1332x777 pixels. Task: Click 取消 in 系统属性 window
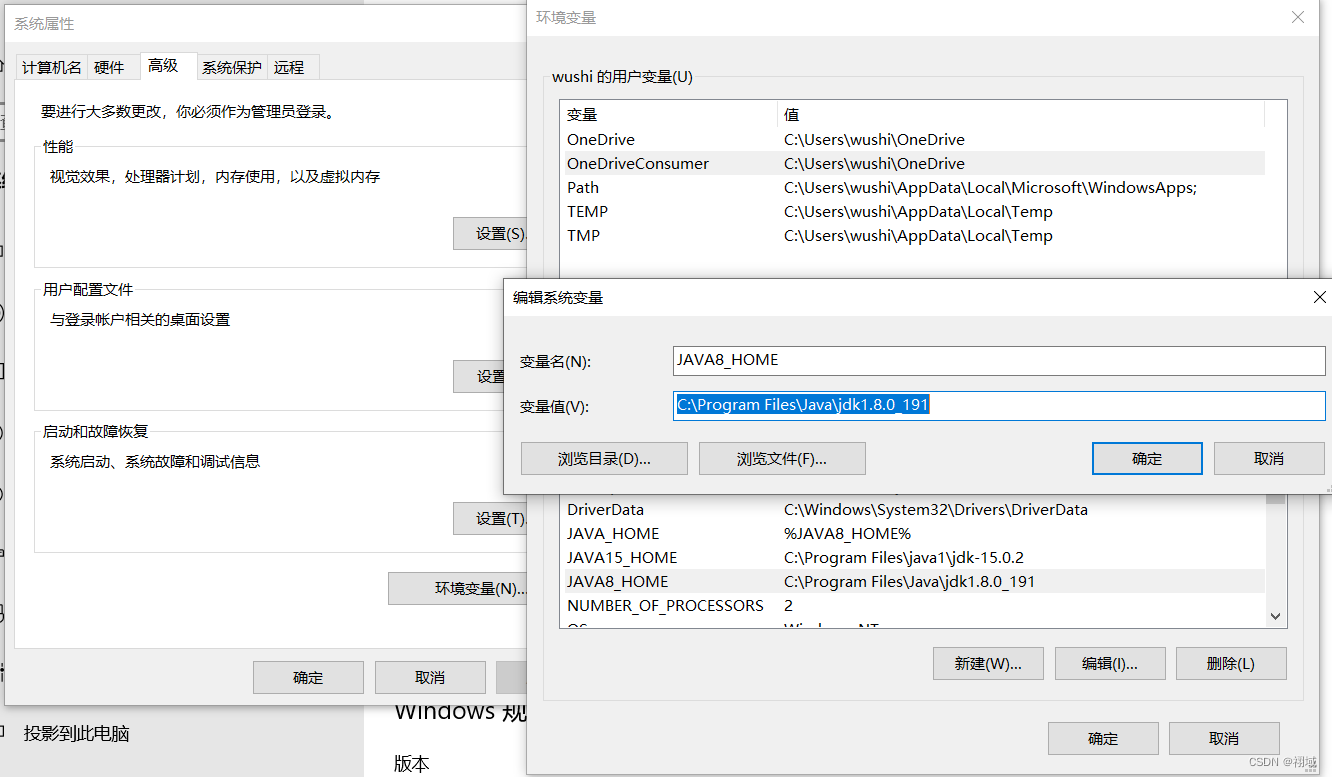pyautogui.click(x=430, y=677)
